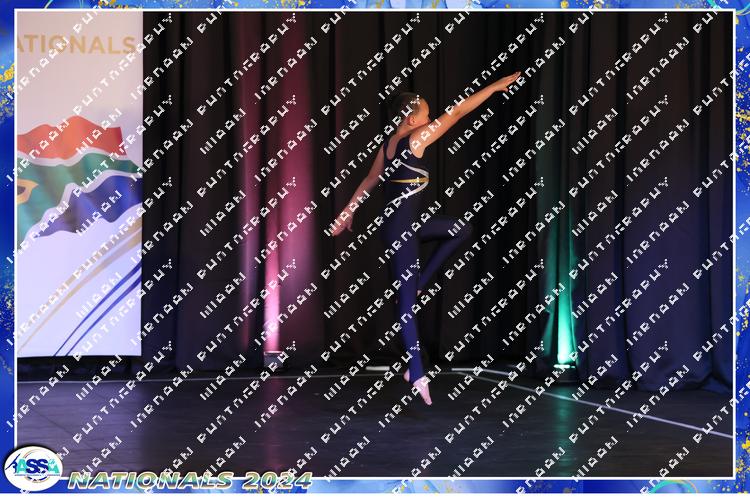The width and height of the screenshot is (750, 500).
Task: Click the black curtain right of the dancer
Action: [x=650, y=200]
